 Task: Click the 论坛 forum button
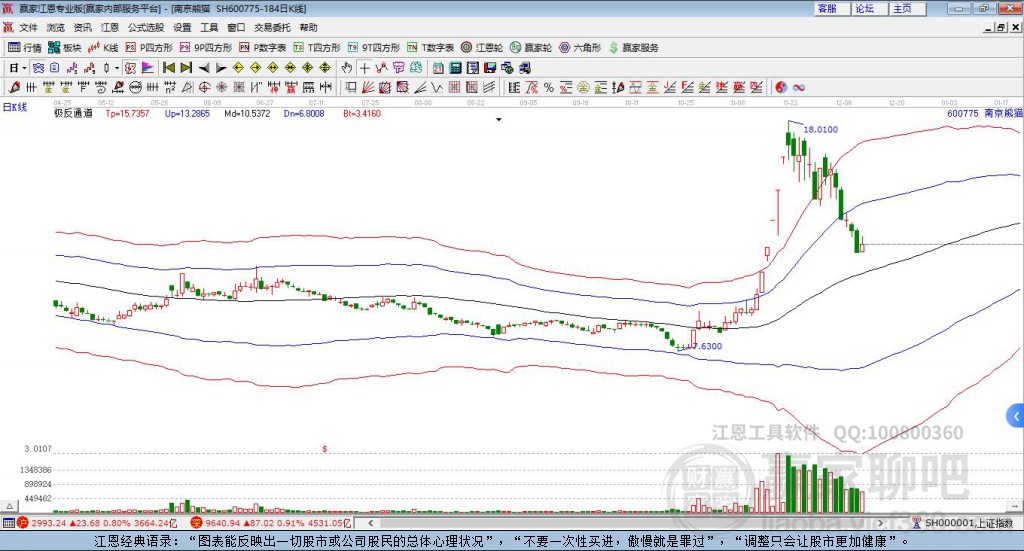[869, 8]
